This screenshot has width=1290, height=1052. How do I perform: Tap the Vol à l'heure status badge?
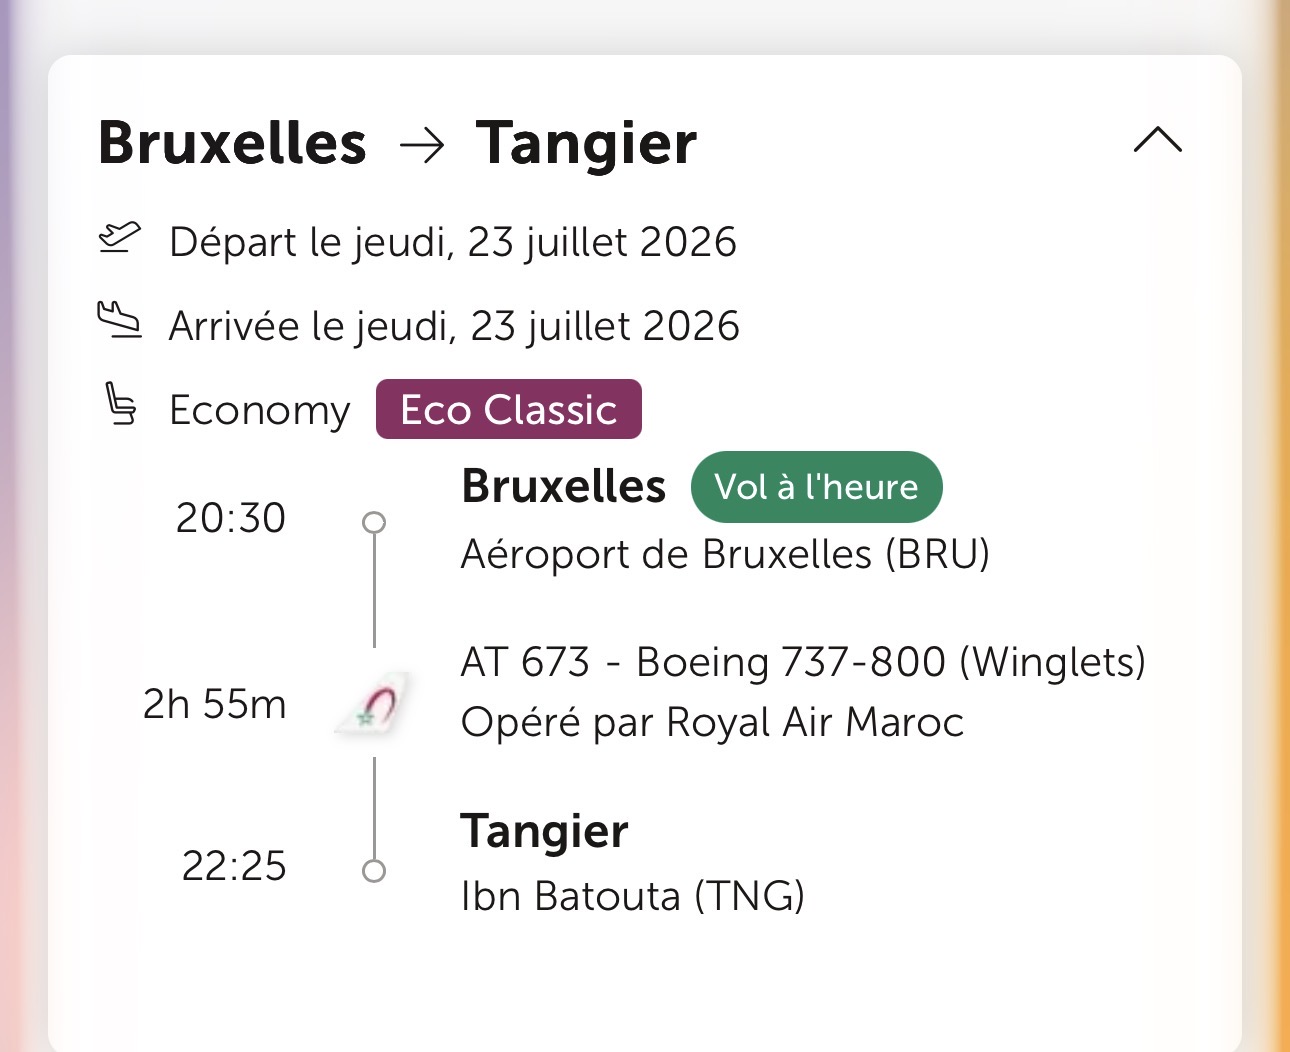816,487
